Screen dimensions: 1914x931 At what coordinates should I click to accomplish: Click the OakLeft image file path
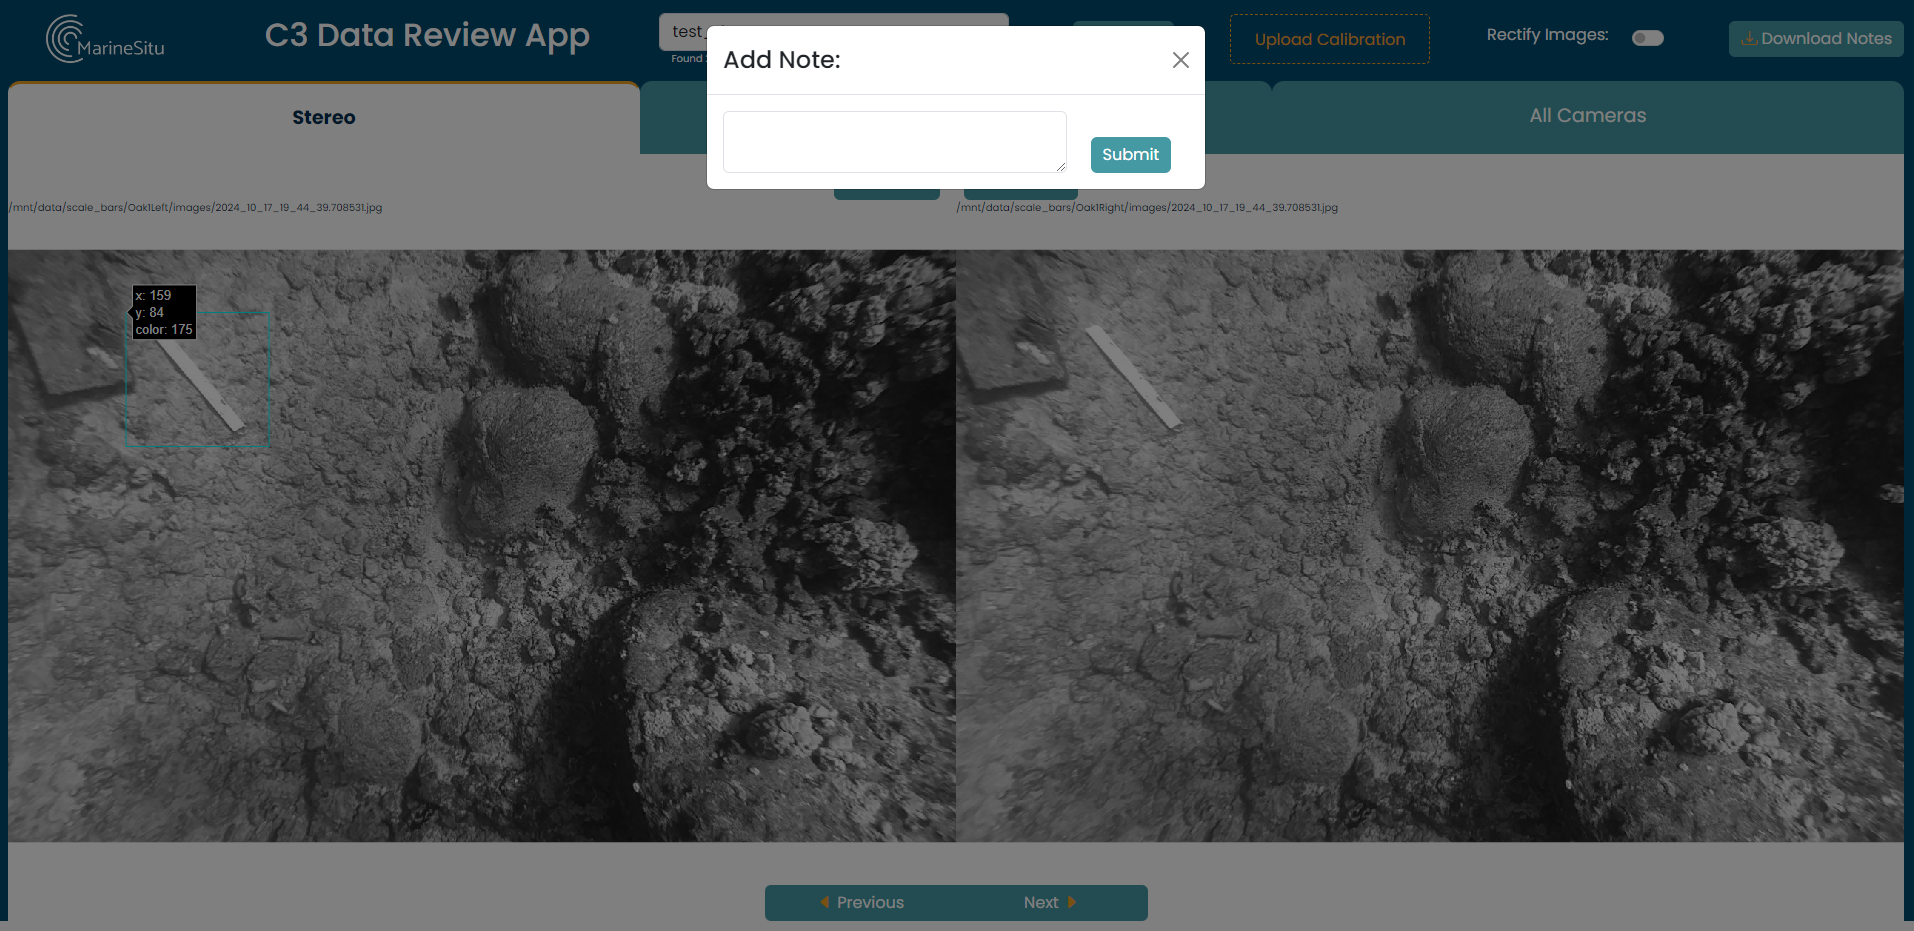tap(196, 208)
